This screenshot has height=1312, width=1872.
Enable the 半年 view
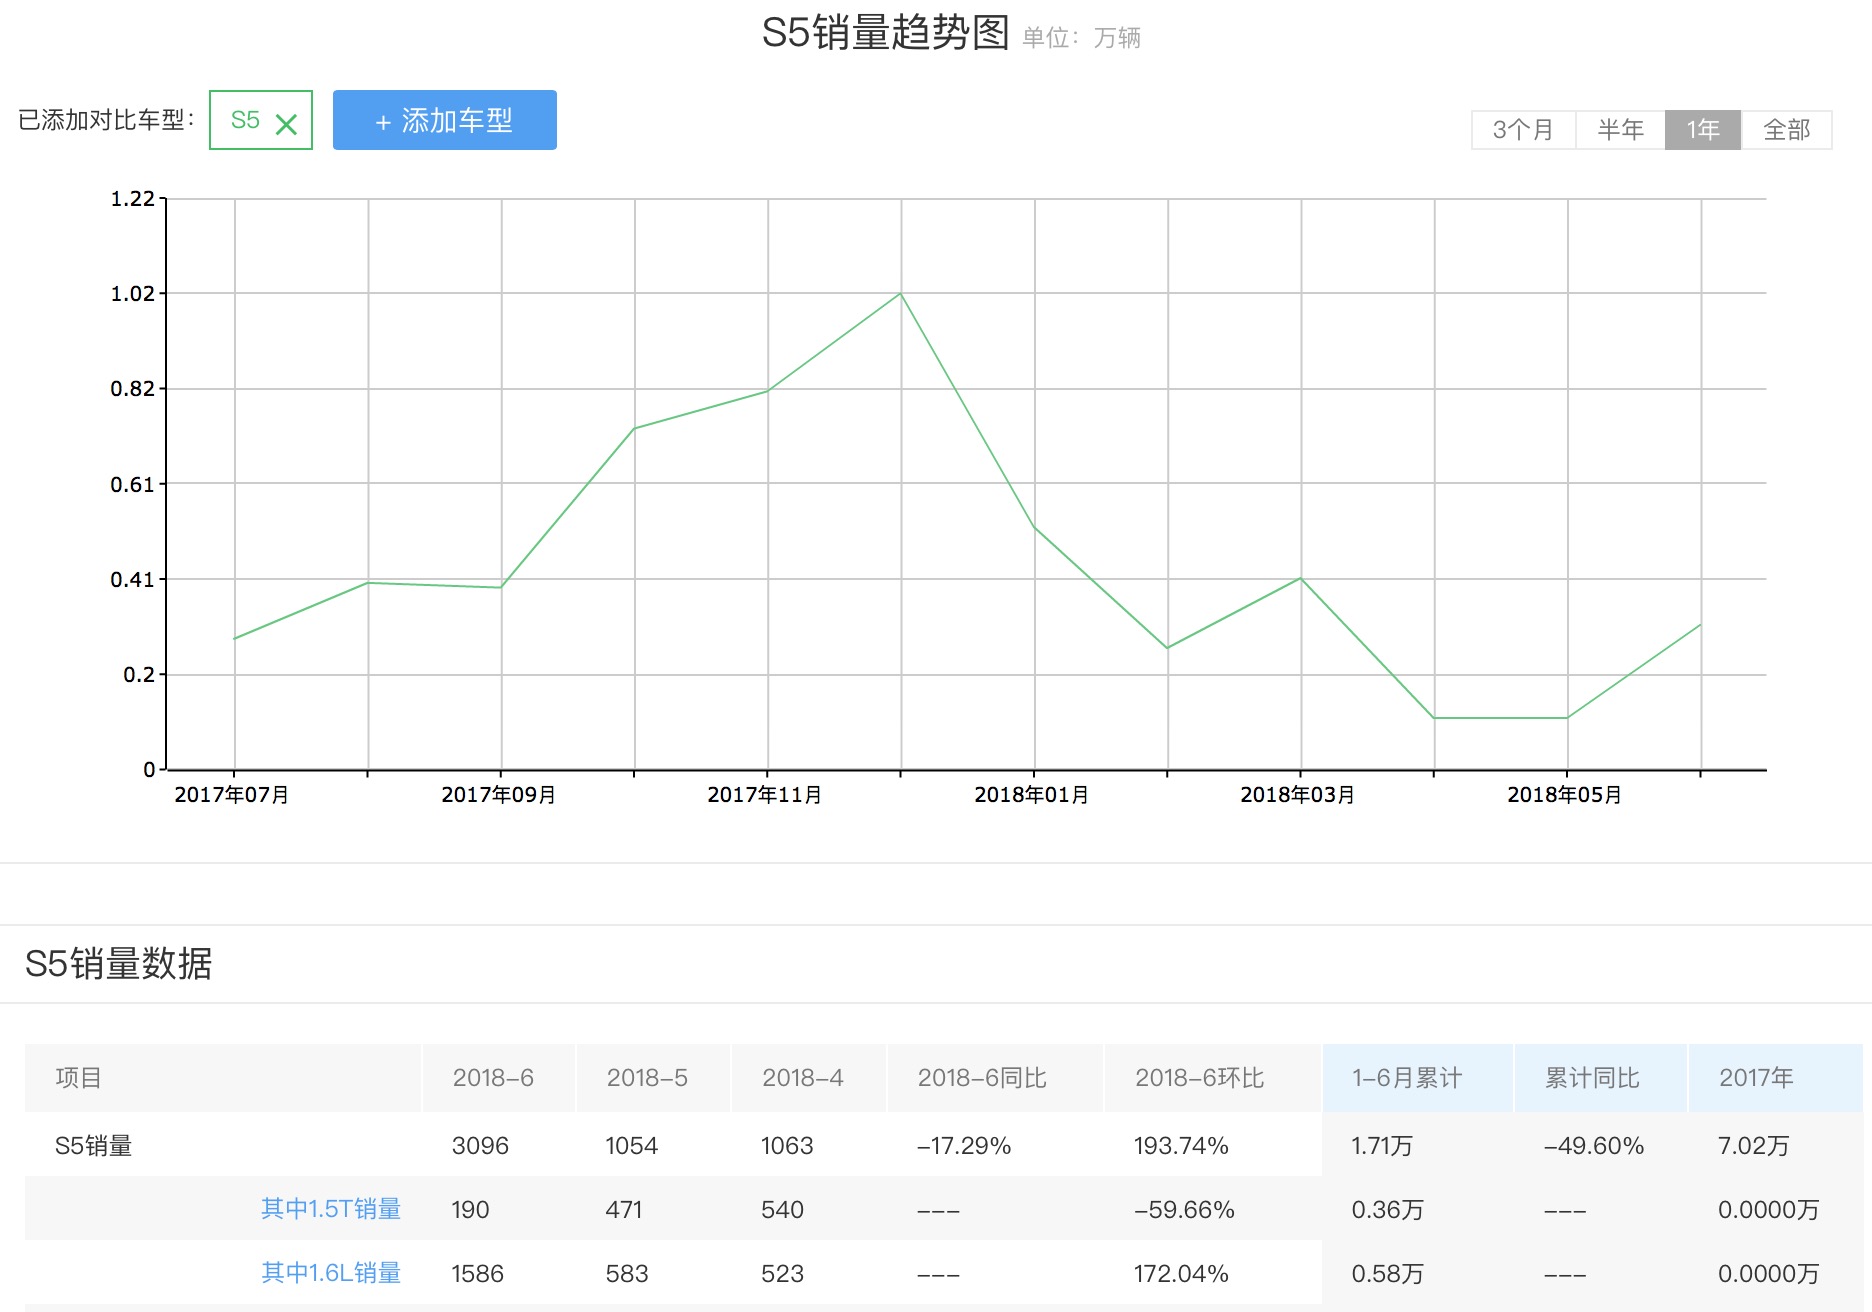click(1619, 128)
